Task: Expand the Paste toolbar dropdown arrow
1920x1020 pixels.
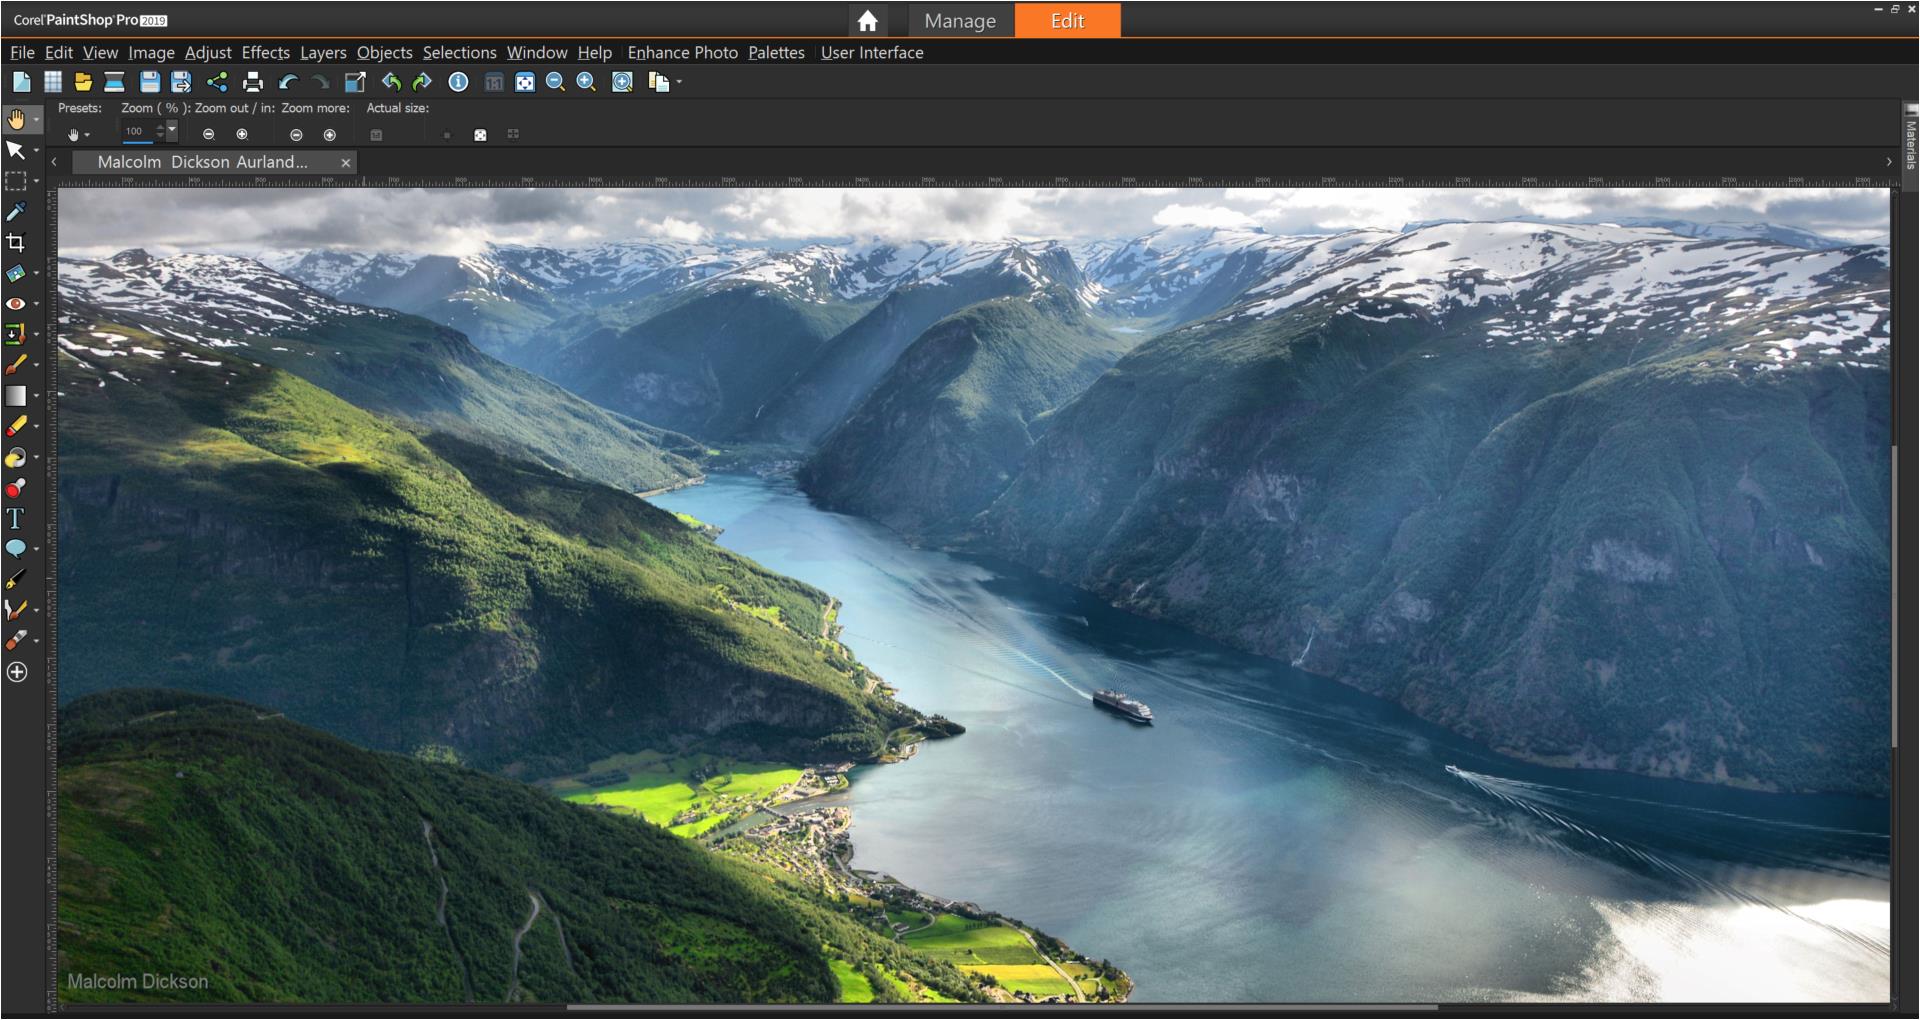Action: (x=679, y=83)
